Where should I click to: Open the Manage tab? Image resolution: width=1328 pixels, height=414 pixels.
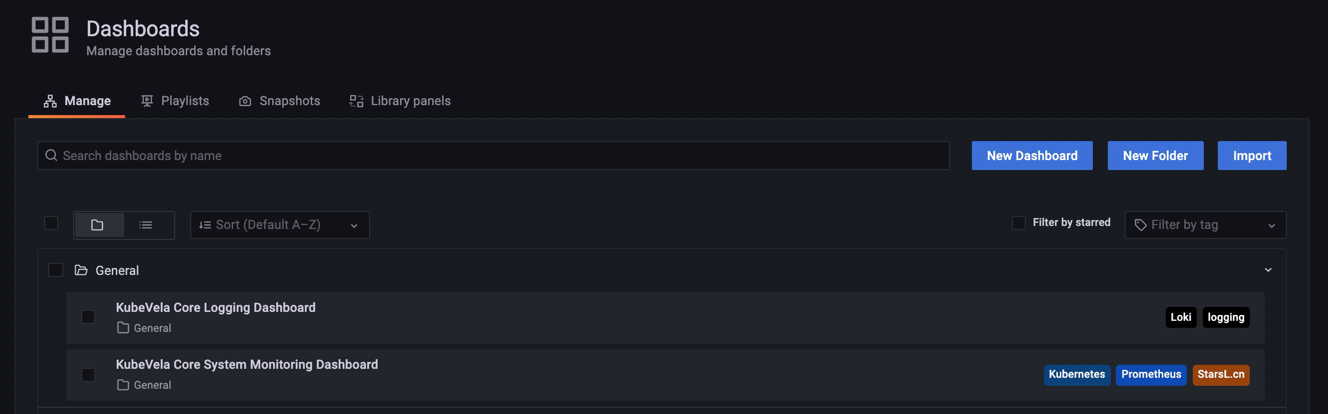pos(77,101)
